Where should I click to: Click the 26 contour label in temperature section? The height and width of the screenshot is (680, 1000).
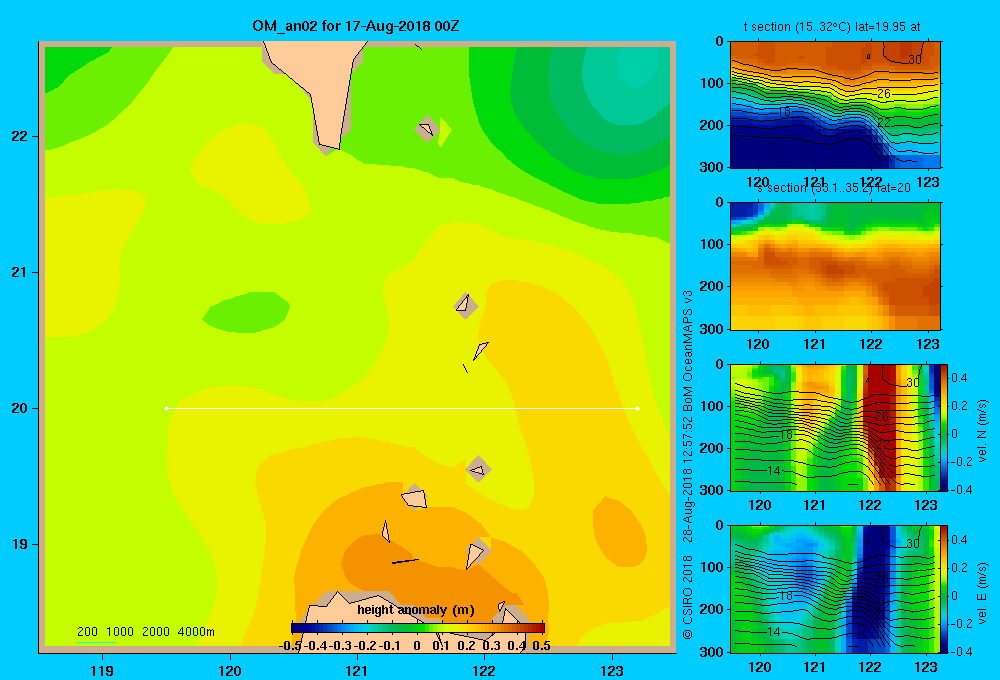(x=884, y=94)
